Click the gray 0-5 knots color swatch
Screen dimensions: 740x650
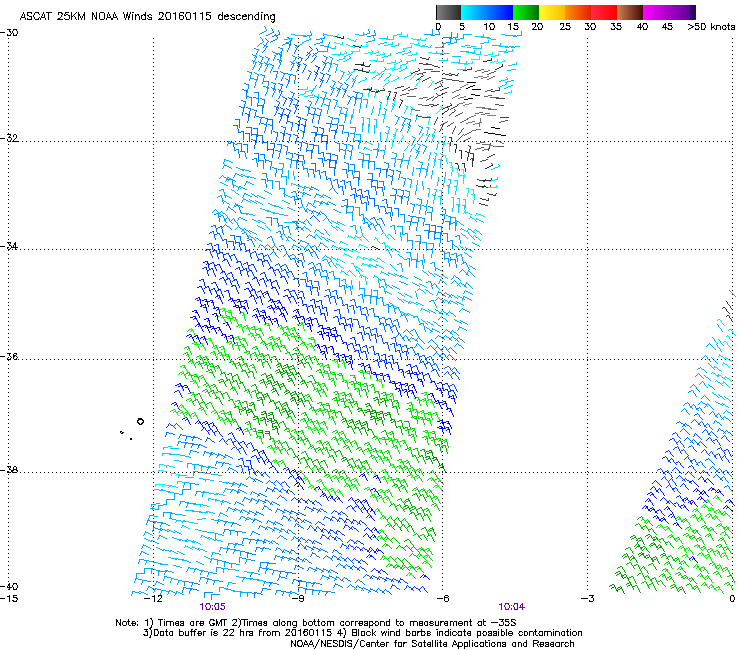pyautogui.click(x=448, y=12)
